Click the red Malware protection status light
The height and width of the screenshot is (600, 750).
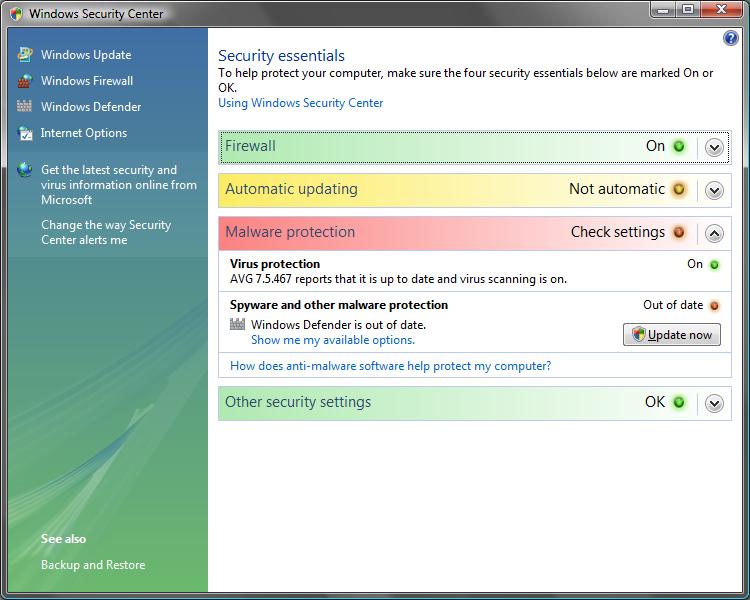point(679,232)
